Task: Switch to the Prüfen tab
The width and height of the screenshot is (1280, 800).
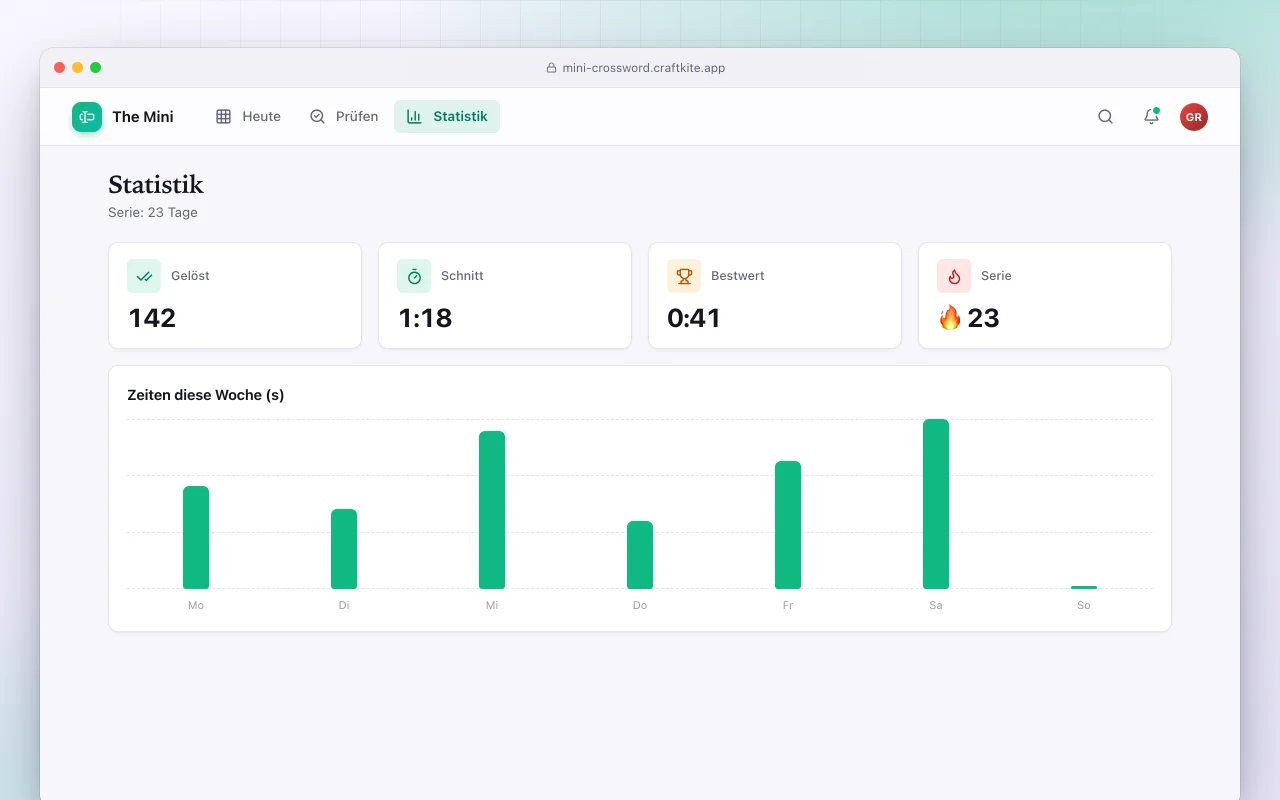Action: click(x=344, y=117)
